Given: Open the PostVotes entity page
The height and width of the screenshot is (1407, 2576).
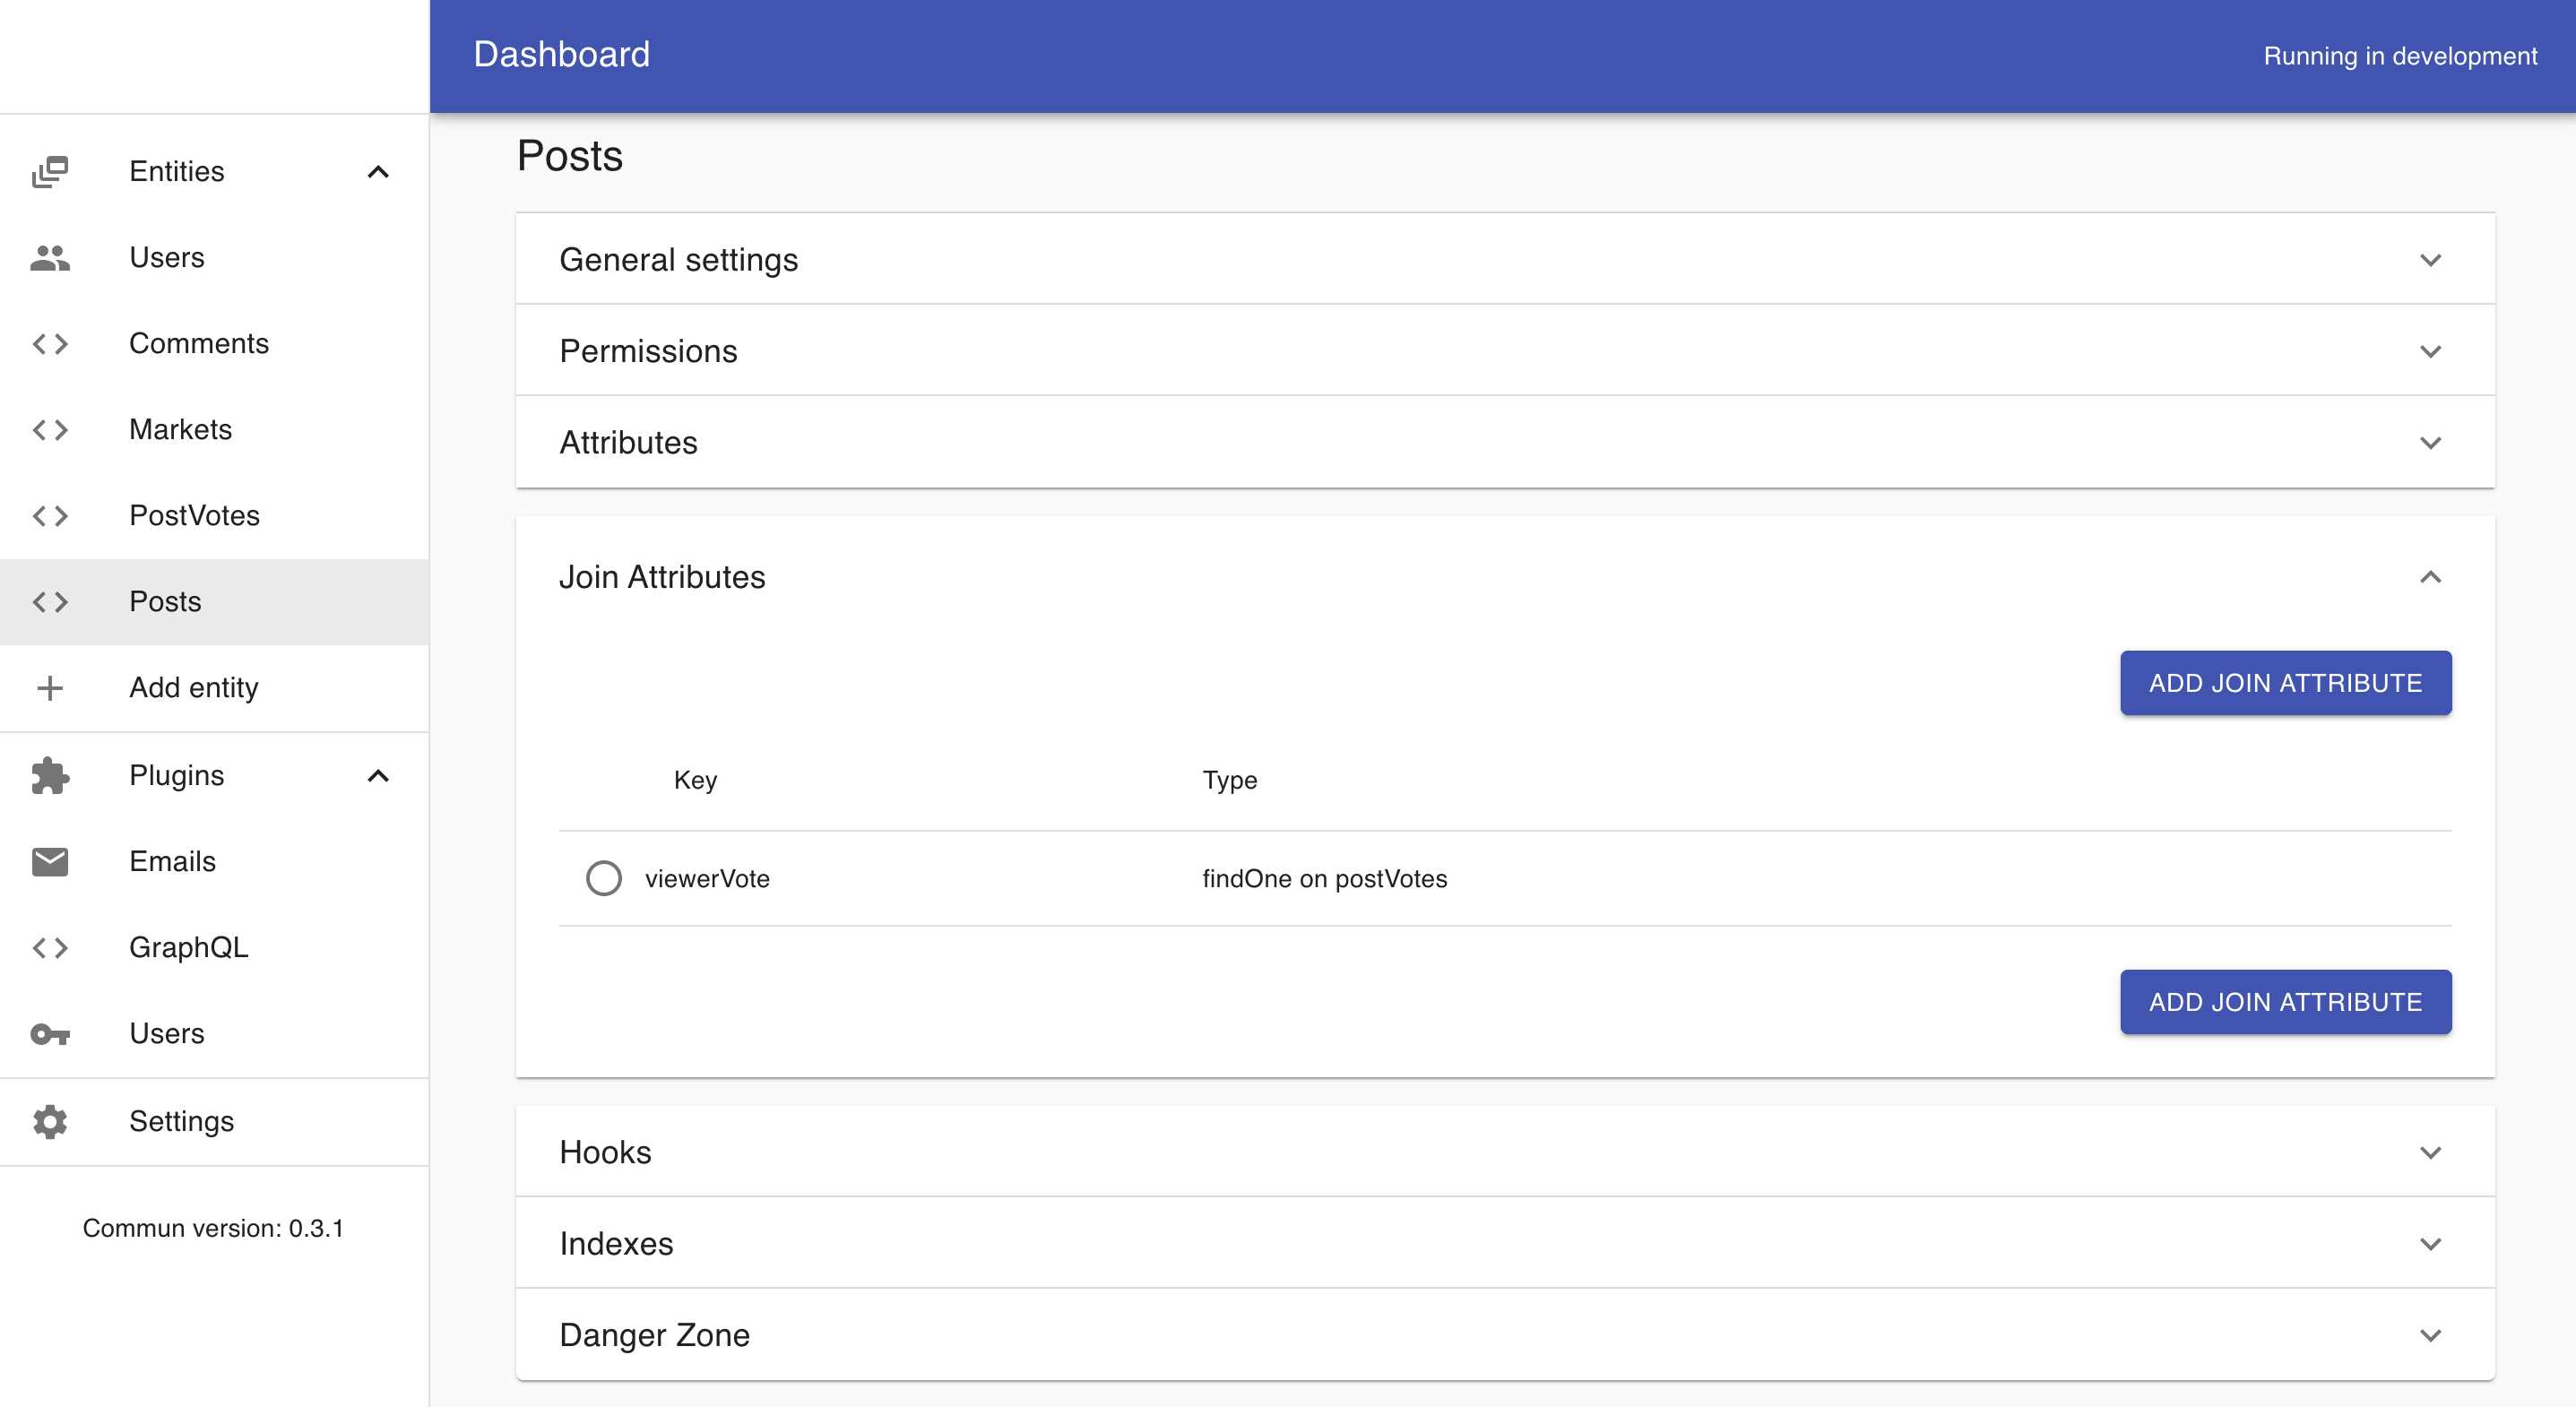Looking at the screenshot, I should click(x=195, y=516).
